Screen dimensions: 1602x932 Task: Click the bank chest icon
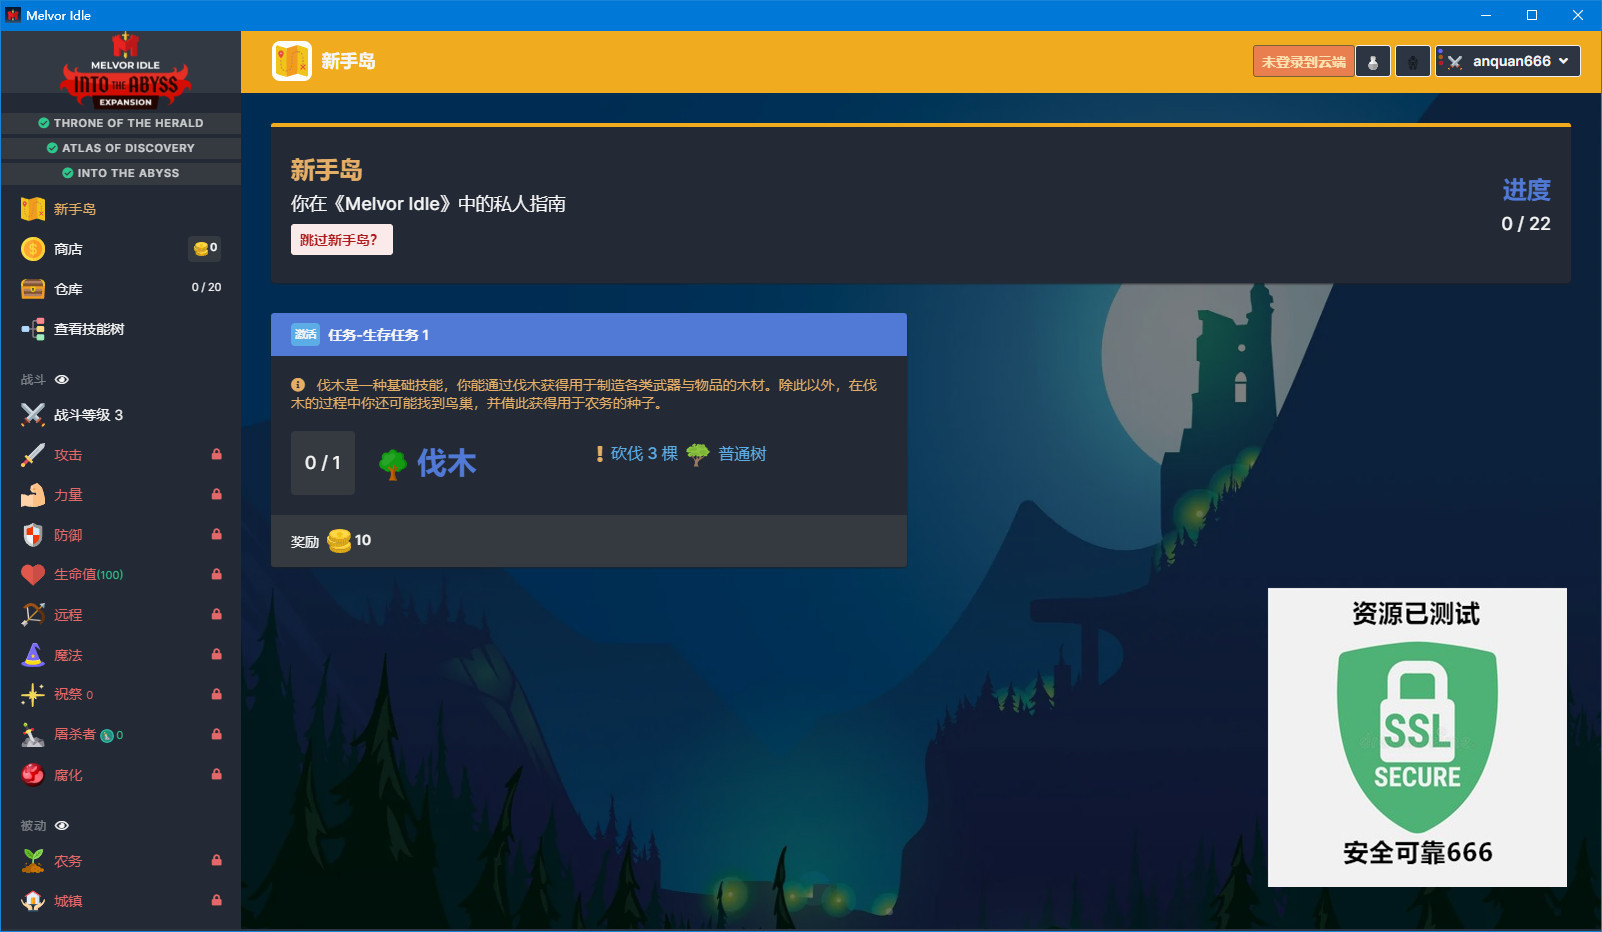[x=33, y=289]
